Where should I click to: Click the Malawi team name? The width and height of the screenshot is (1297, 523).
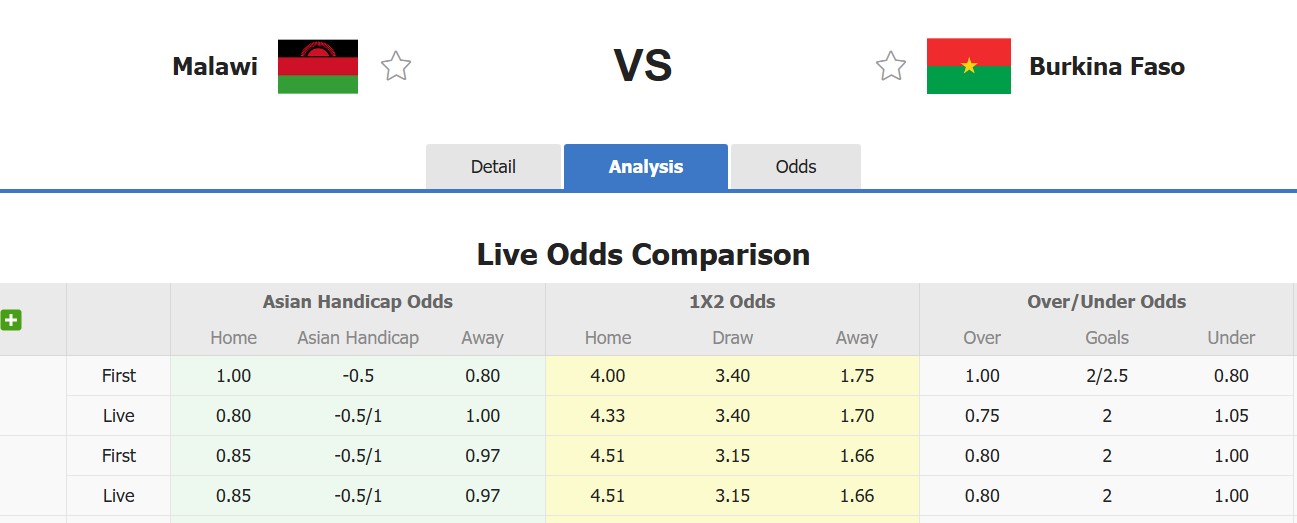(215, 67)
